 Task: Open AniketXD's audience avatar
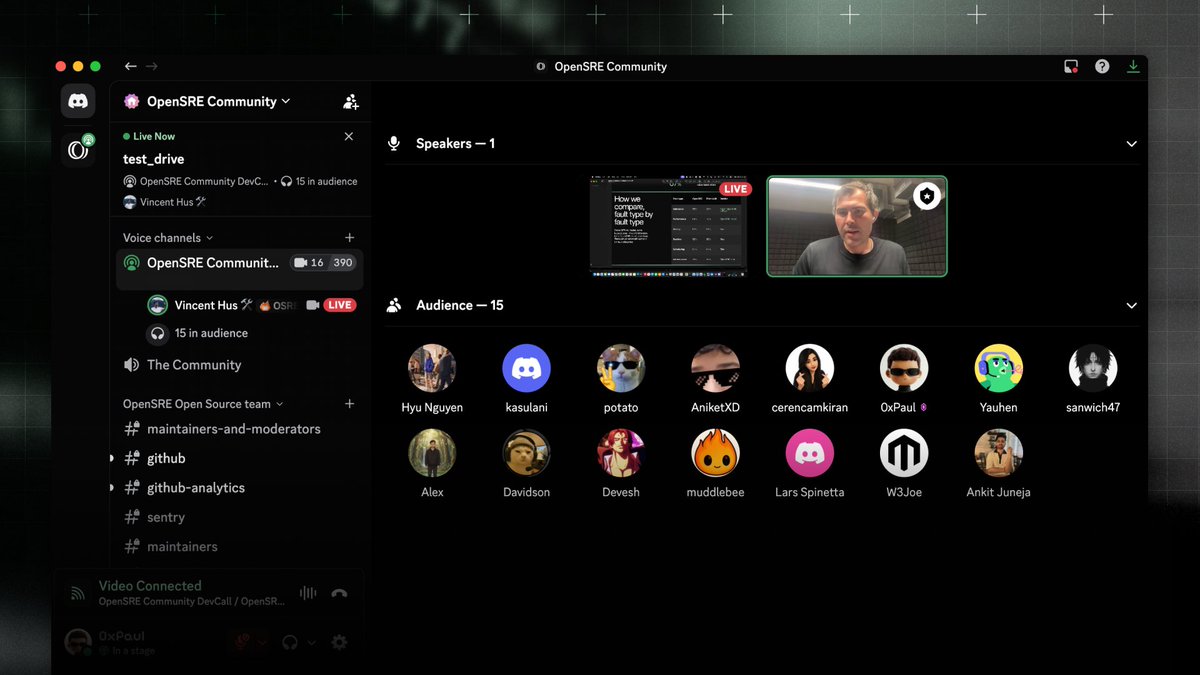tap(715, 368)
